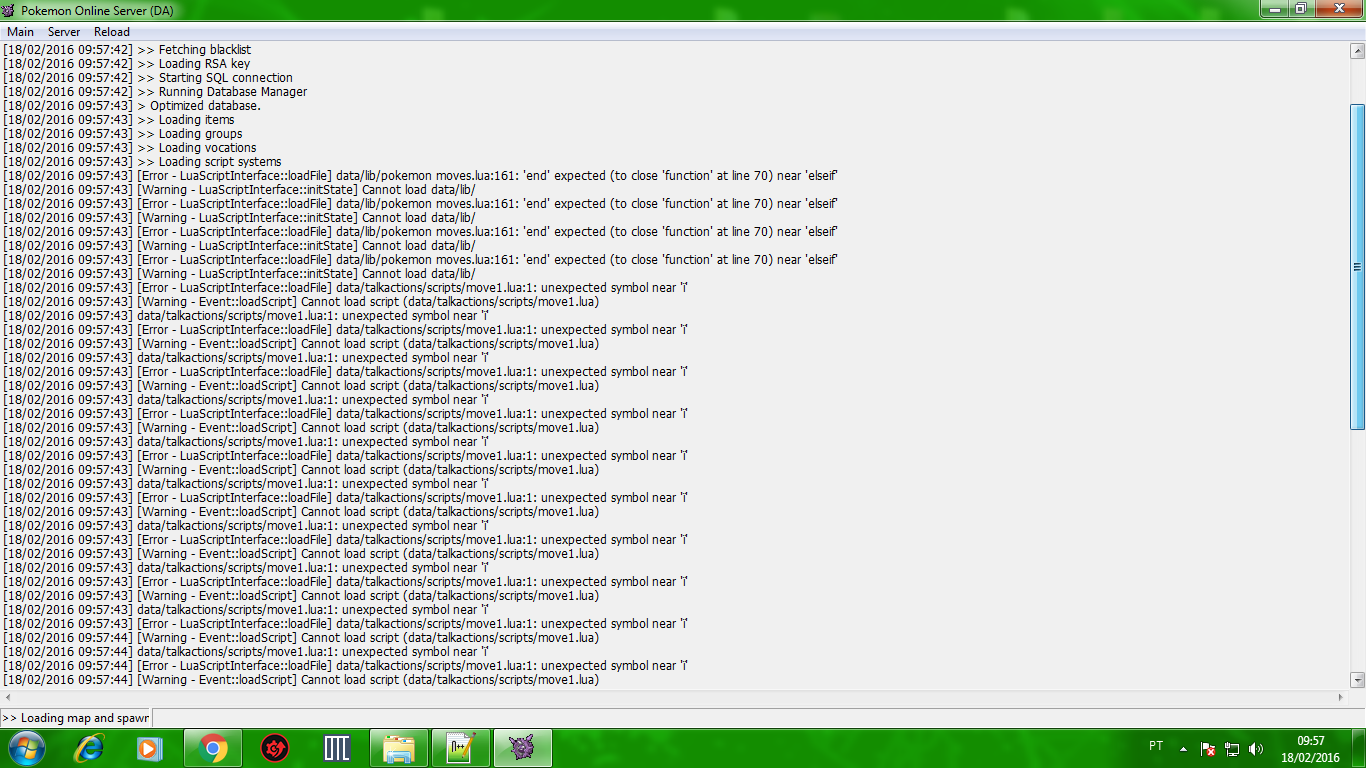Click the 'Loading items' log line
Screen dimensions: 1366x768
pyautogui.click(x=119, y=120)
